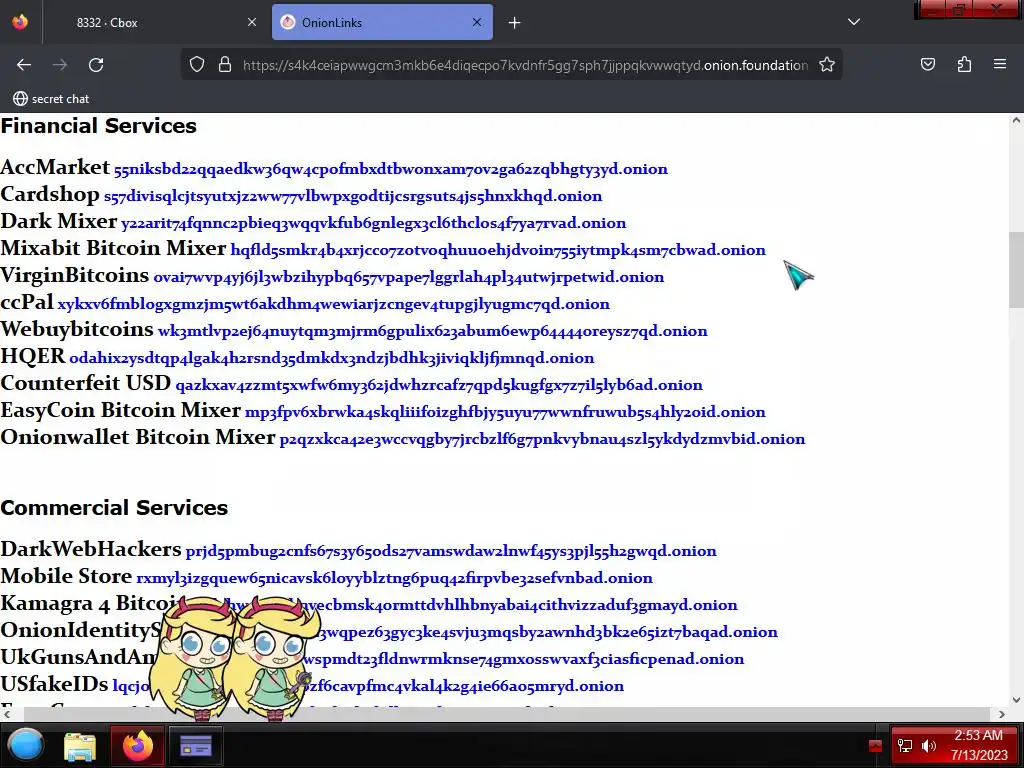
Task: Click the scroll down arrow
Action: pyautogui.click(x=1016, y=700)
